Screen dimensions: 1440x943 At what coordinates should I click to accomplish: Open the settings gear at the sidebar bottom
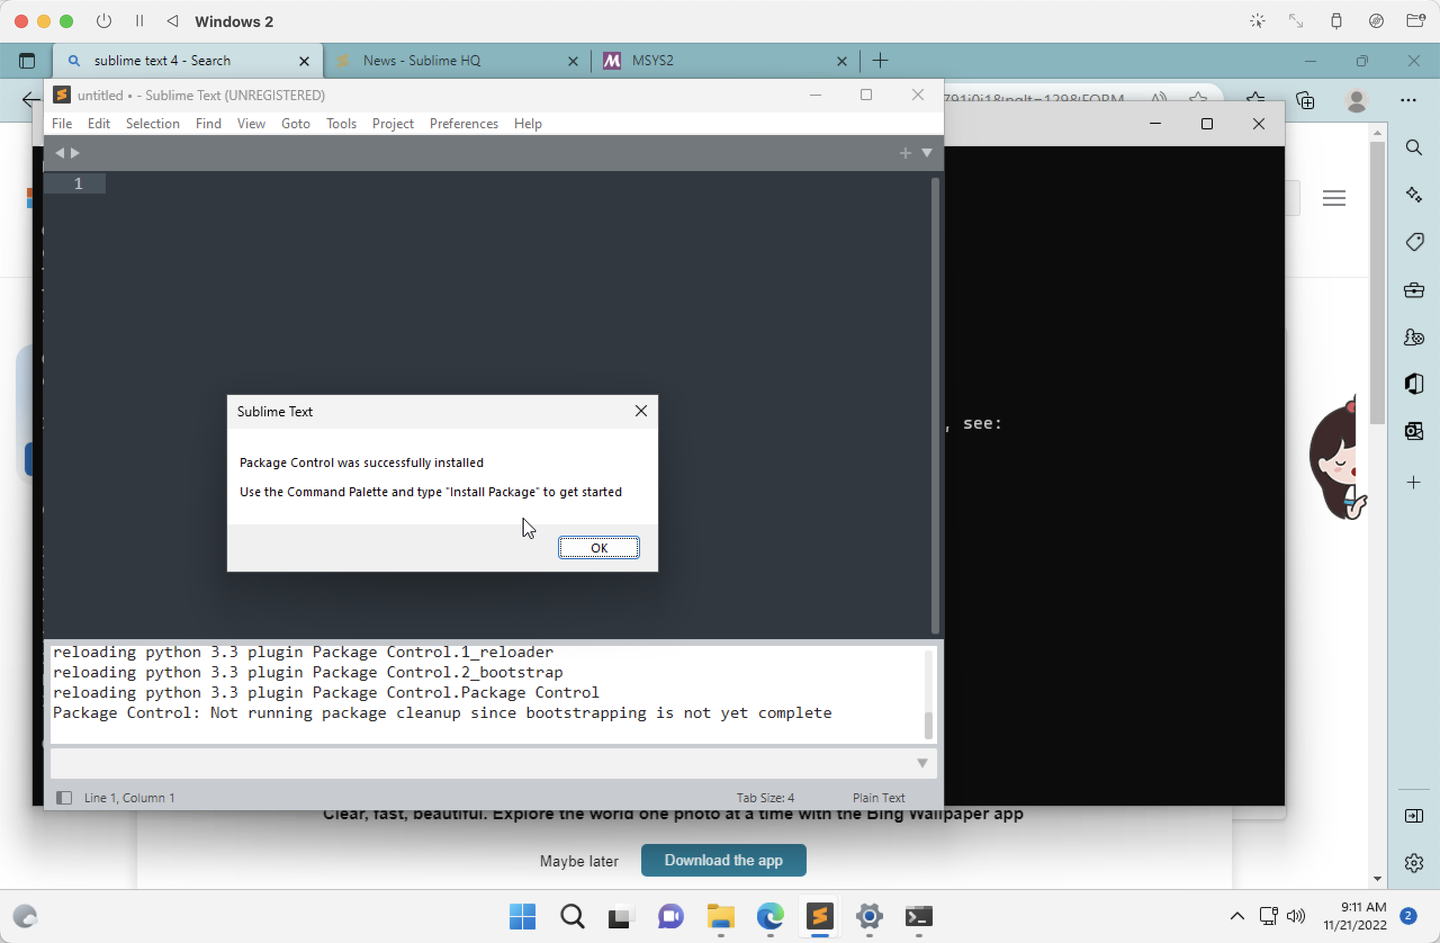(1413, 862)
